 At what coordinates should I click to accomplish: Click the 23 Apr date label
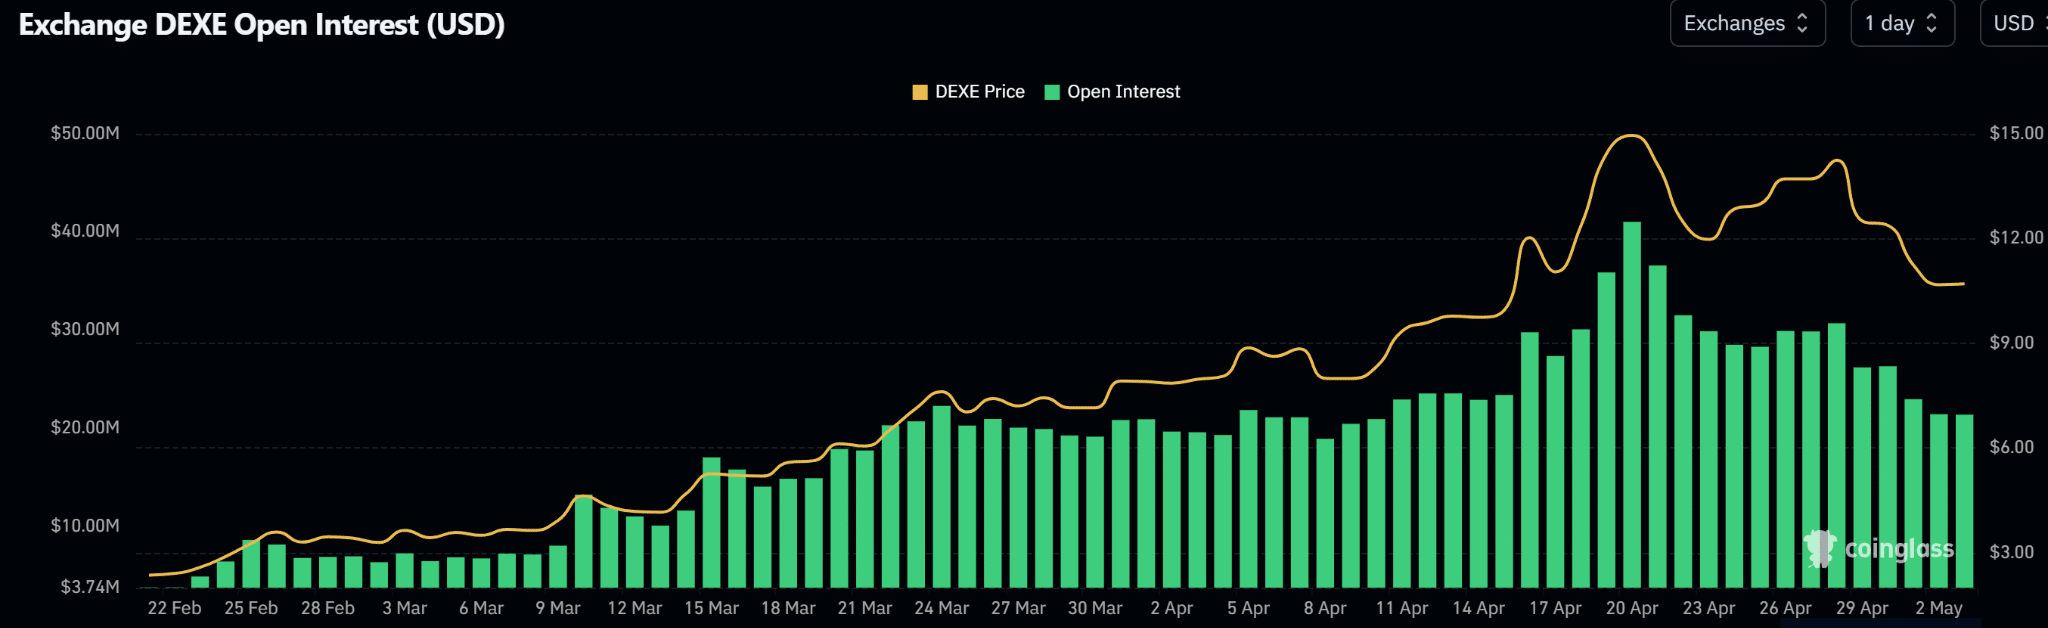tap(1709, 608)
